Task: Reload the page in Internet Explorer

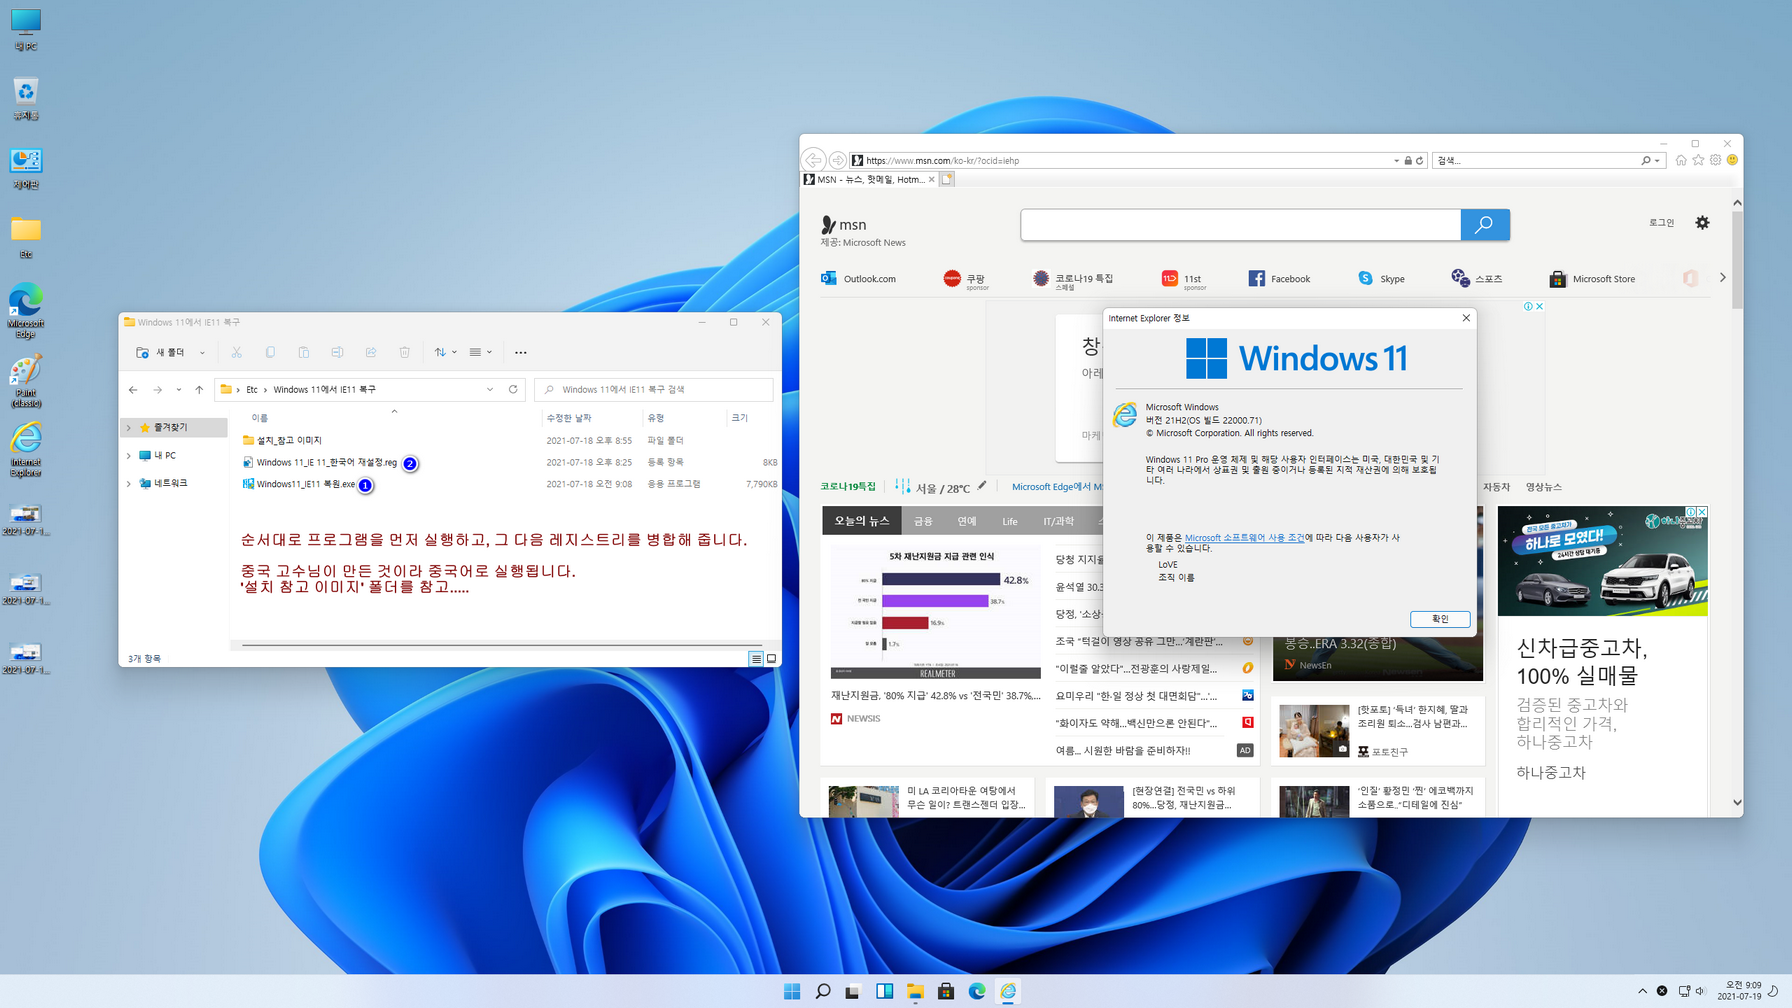Action: click(x=1419, y=160)
